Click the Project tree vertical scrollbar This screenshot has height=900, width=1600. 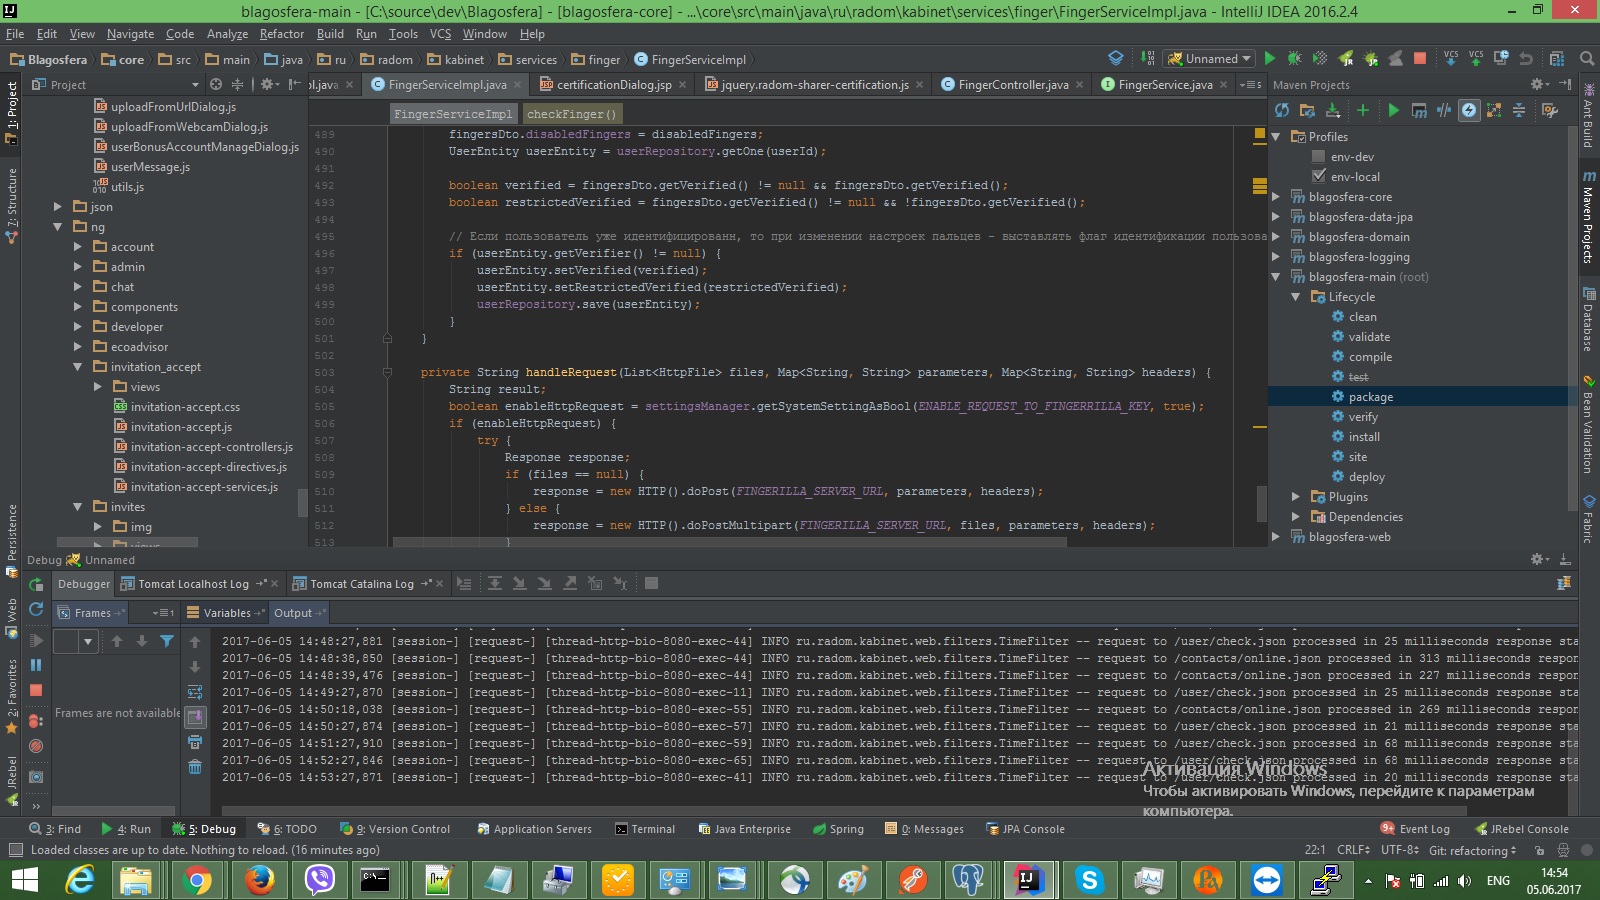point(303,503)
